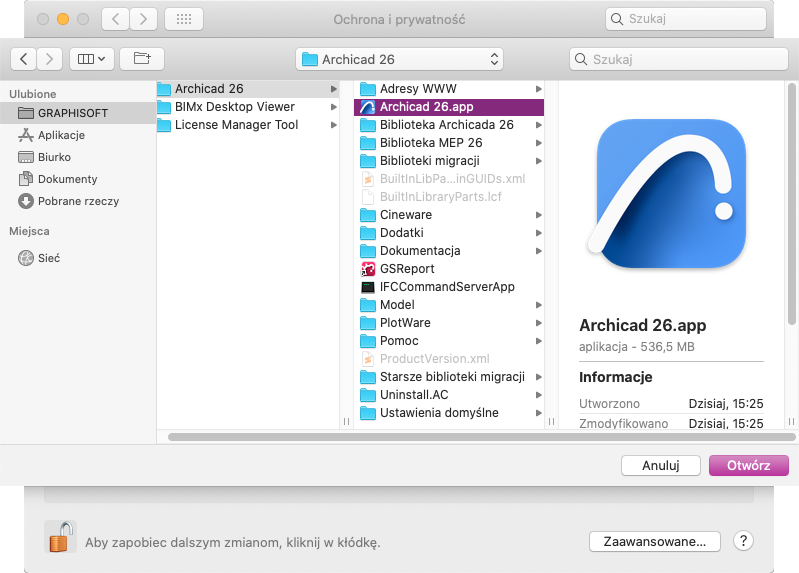Expand the BIMx Desktop Viewer arrow
The width and height of the screenshot is (799, 573).
point(333,107)
